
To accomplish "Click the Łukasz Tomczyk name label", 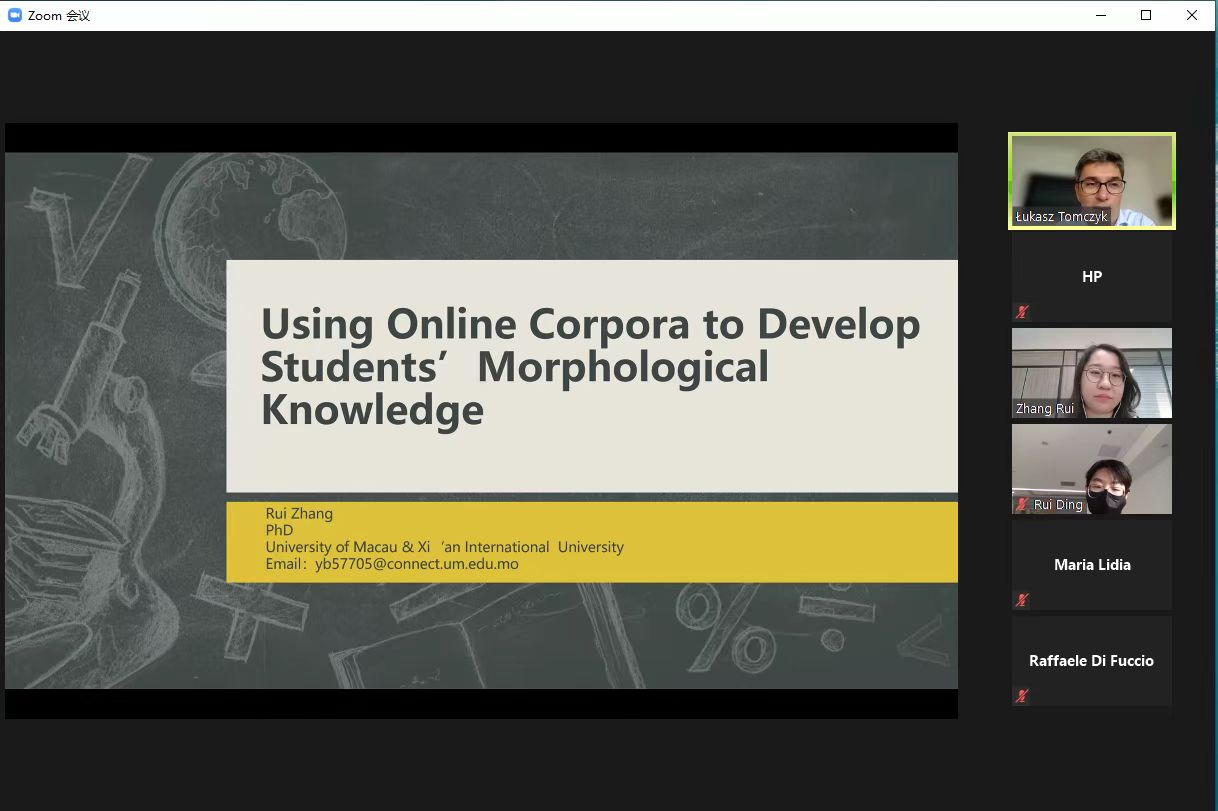I will point(1061,217).
